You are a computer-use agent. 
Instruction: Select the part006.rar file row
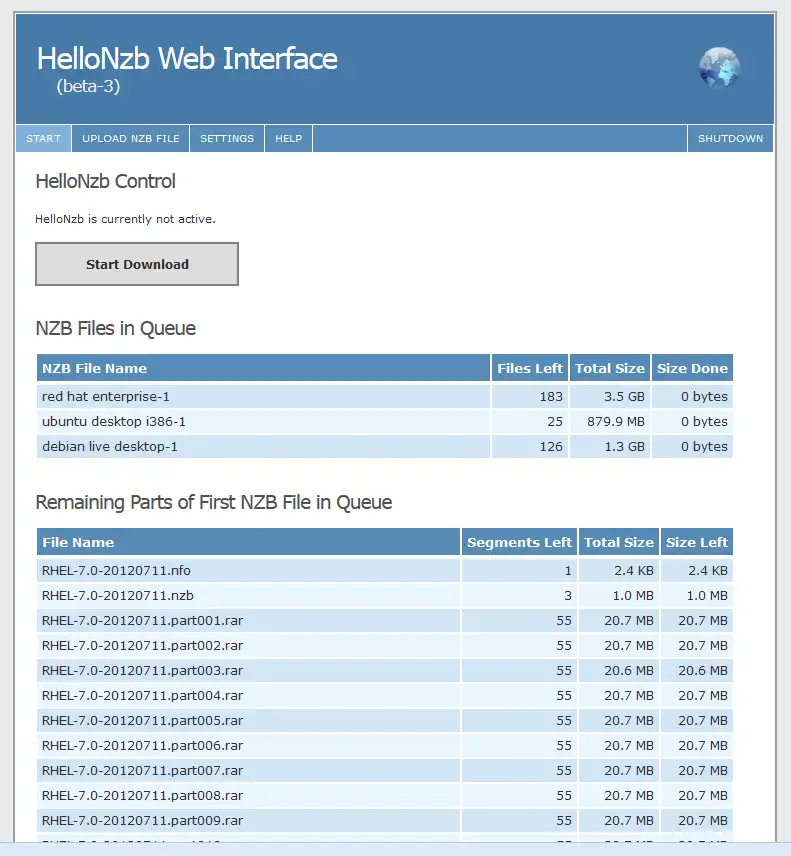point(385,746)
